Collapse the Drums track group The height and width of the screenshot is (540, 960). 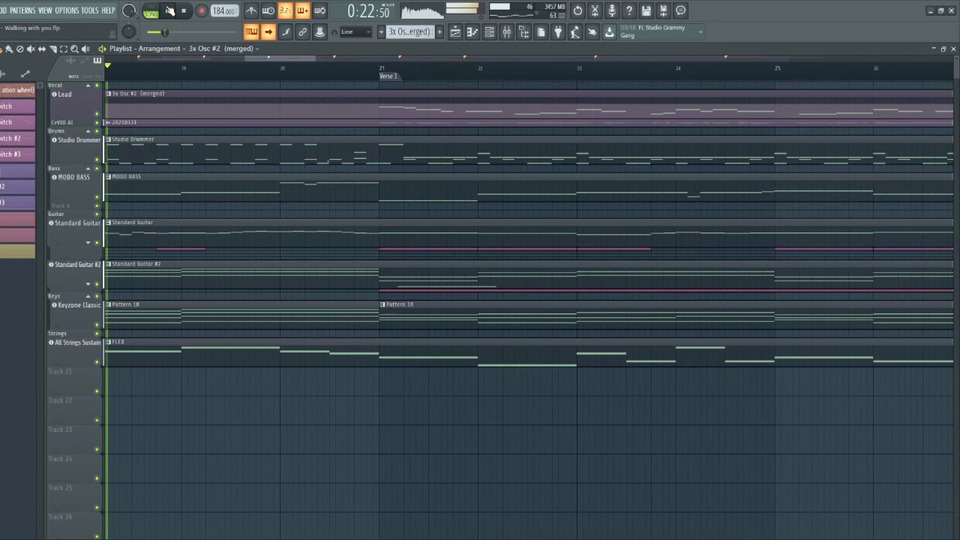(88, 131)
